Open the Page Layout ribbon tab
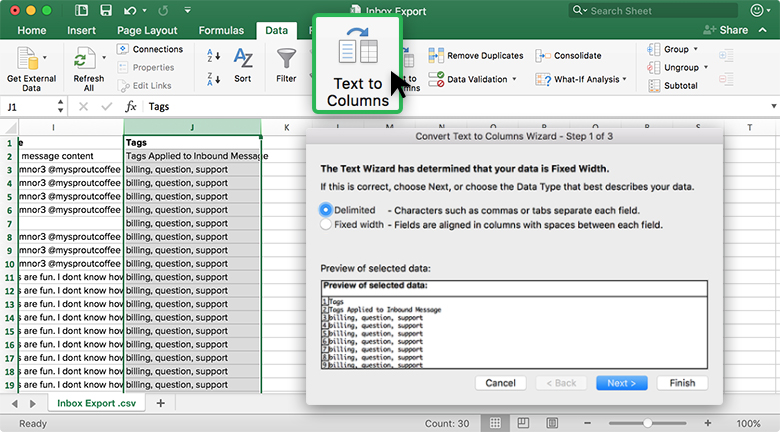Viewport: 780px width, 432px height. tap(147, 30)
